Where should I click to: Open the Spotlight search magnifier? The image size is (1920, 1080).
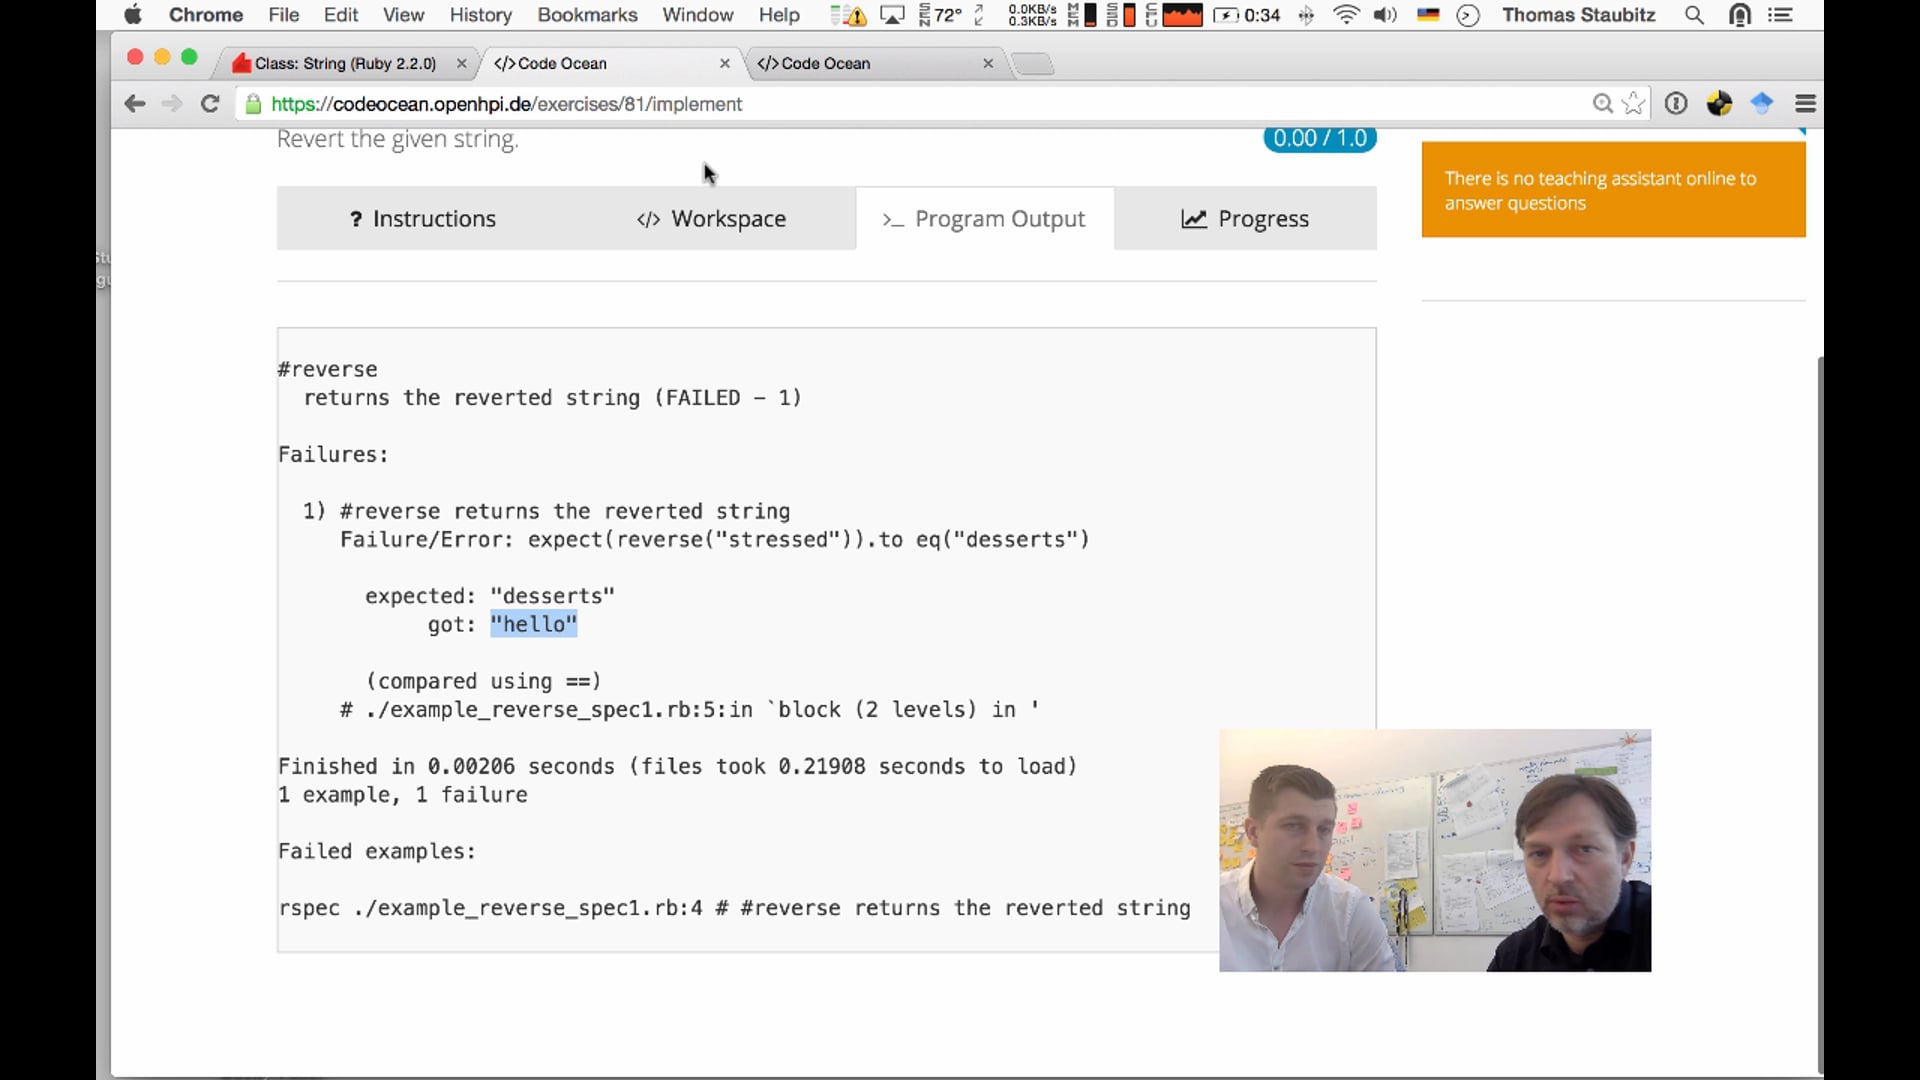(1694, 15)
